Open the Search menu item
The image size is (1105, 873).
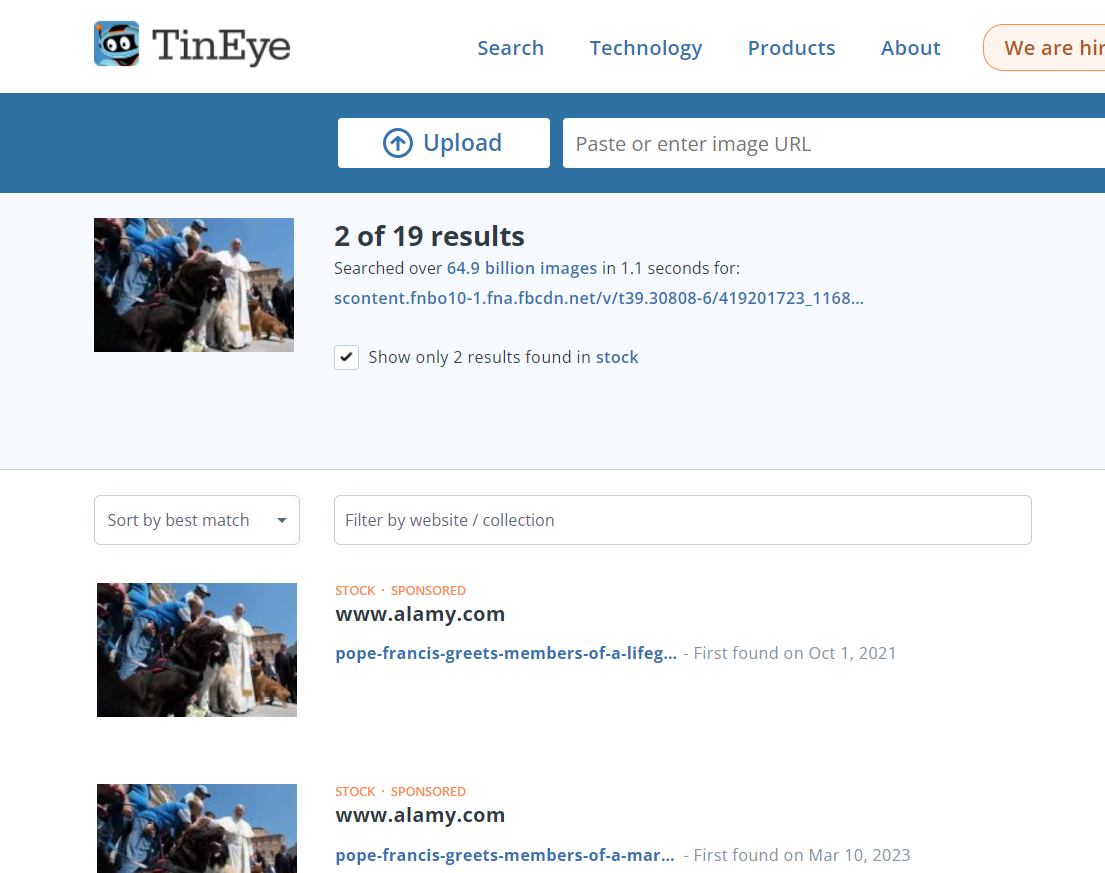(510, 48)
